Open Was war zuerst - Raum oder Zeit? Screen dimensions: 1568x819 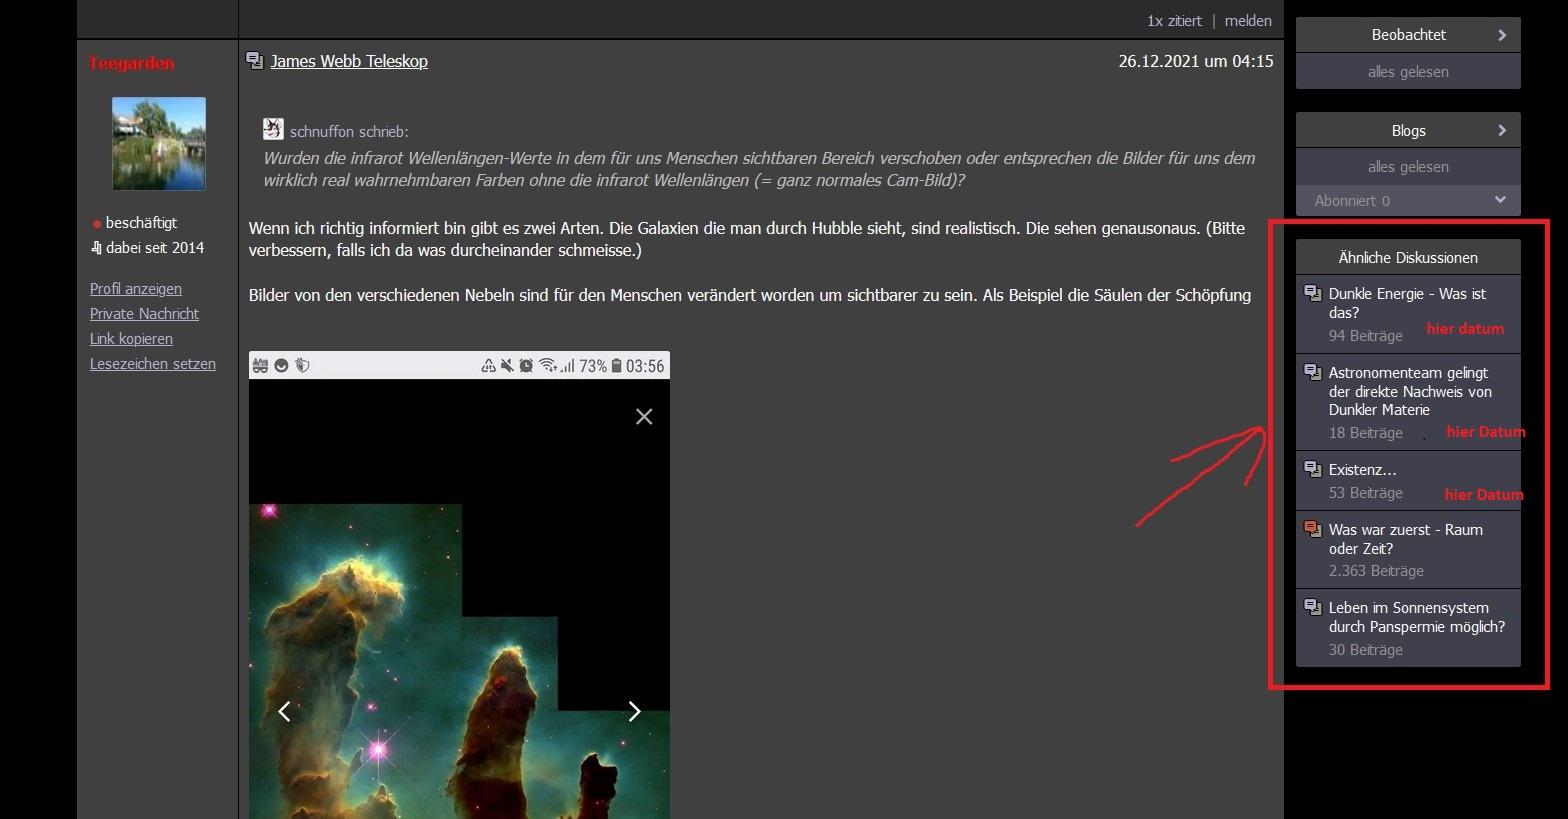[1406, 539]
